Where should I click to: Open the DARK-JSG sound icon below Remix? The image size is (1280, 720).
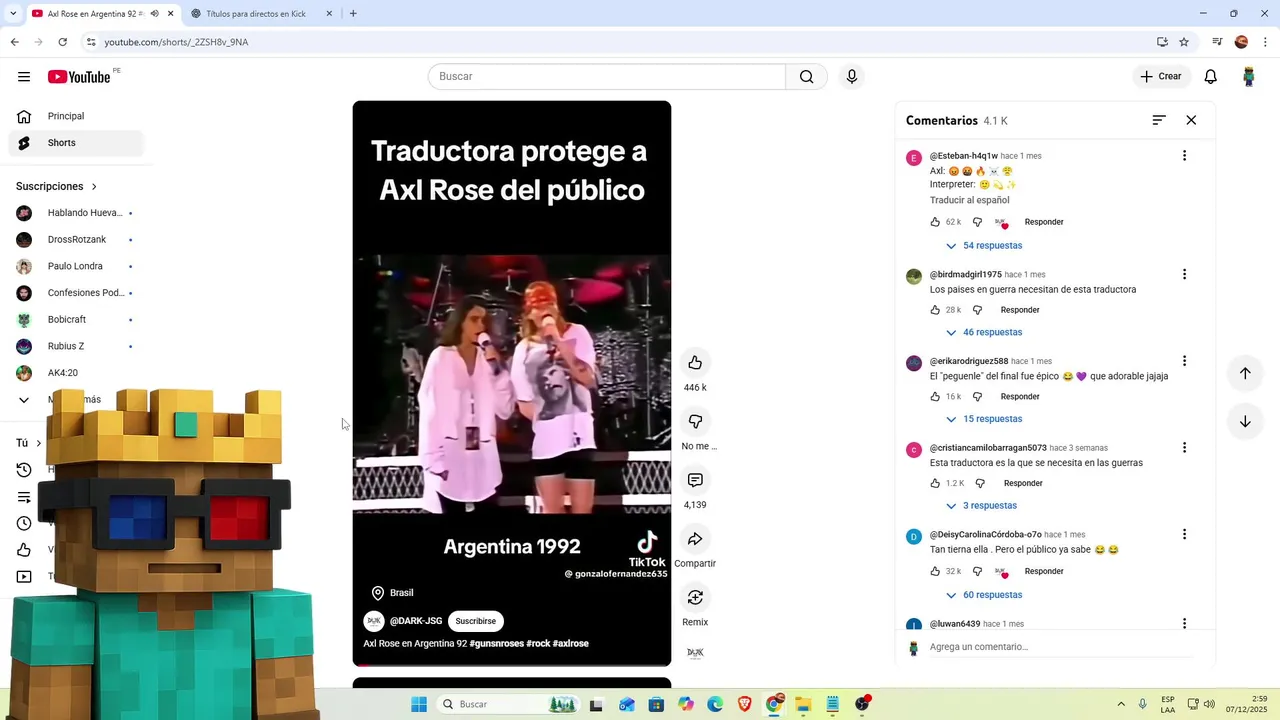(x=695, y=653)
